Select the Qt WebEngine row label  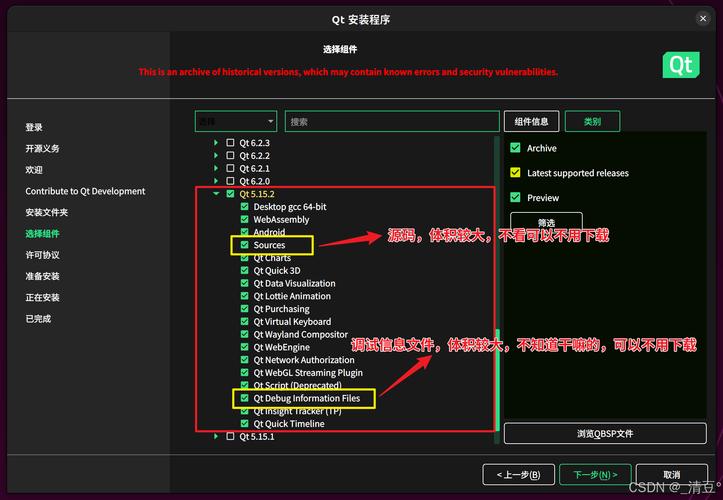282,347
